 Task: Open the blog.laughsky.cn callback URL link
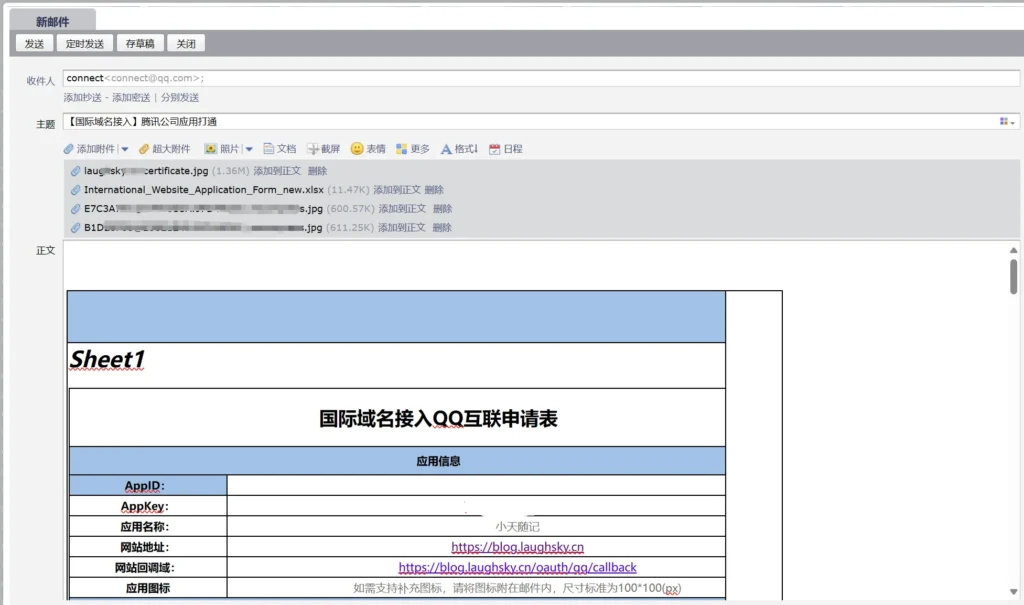coord(517,567)
